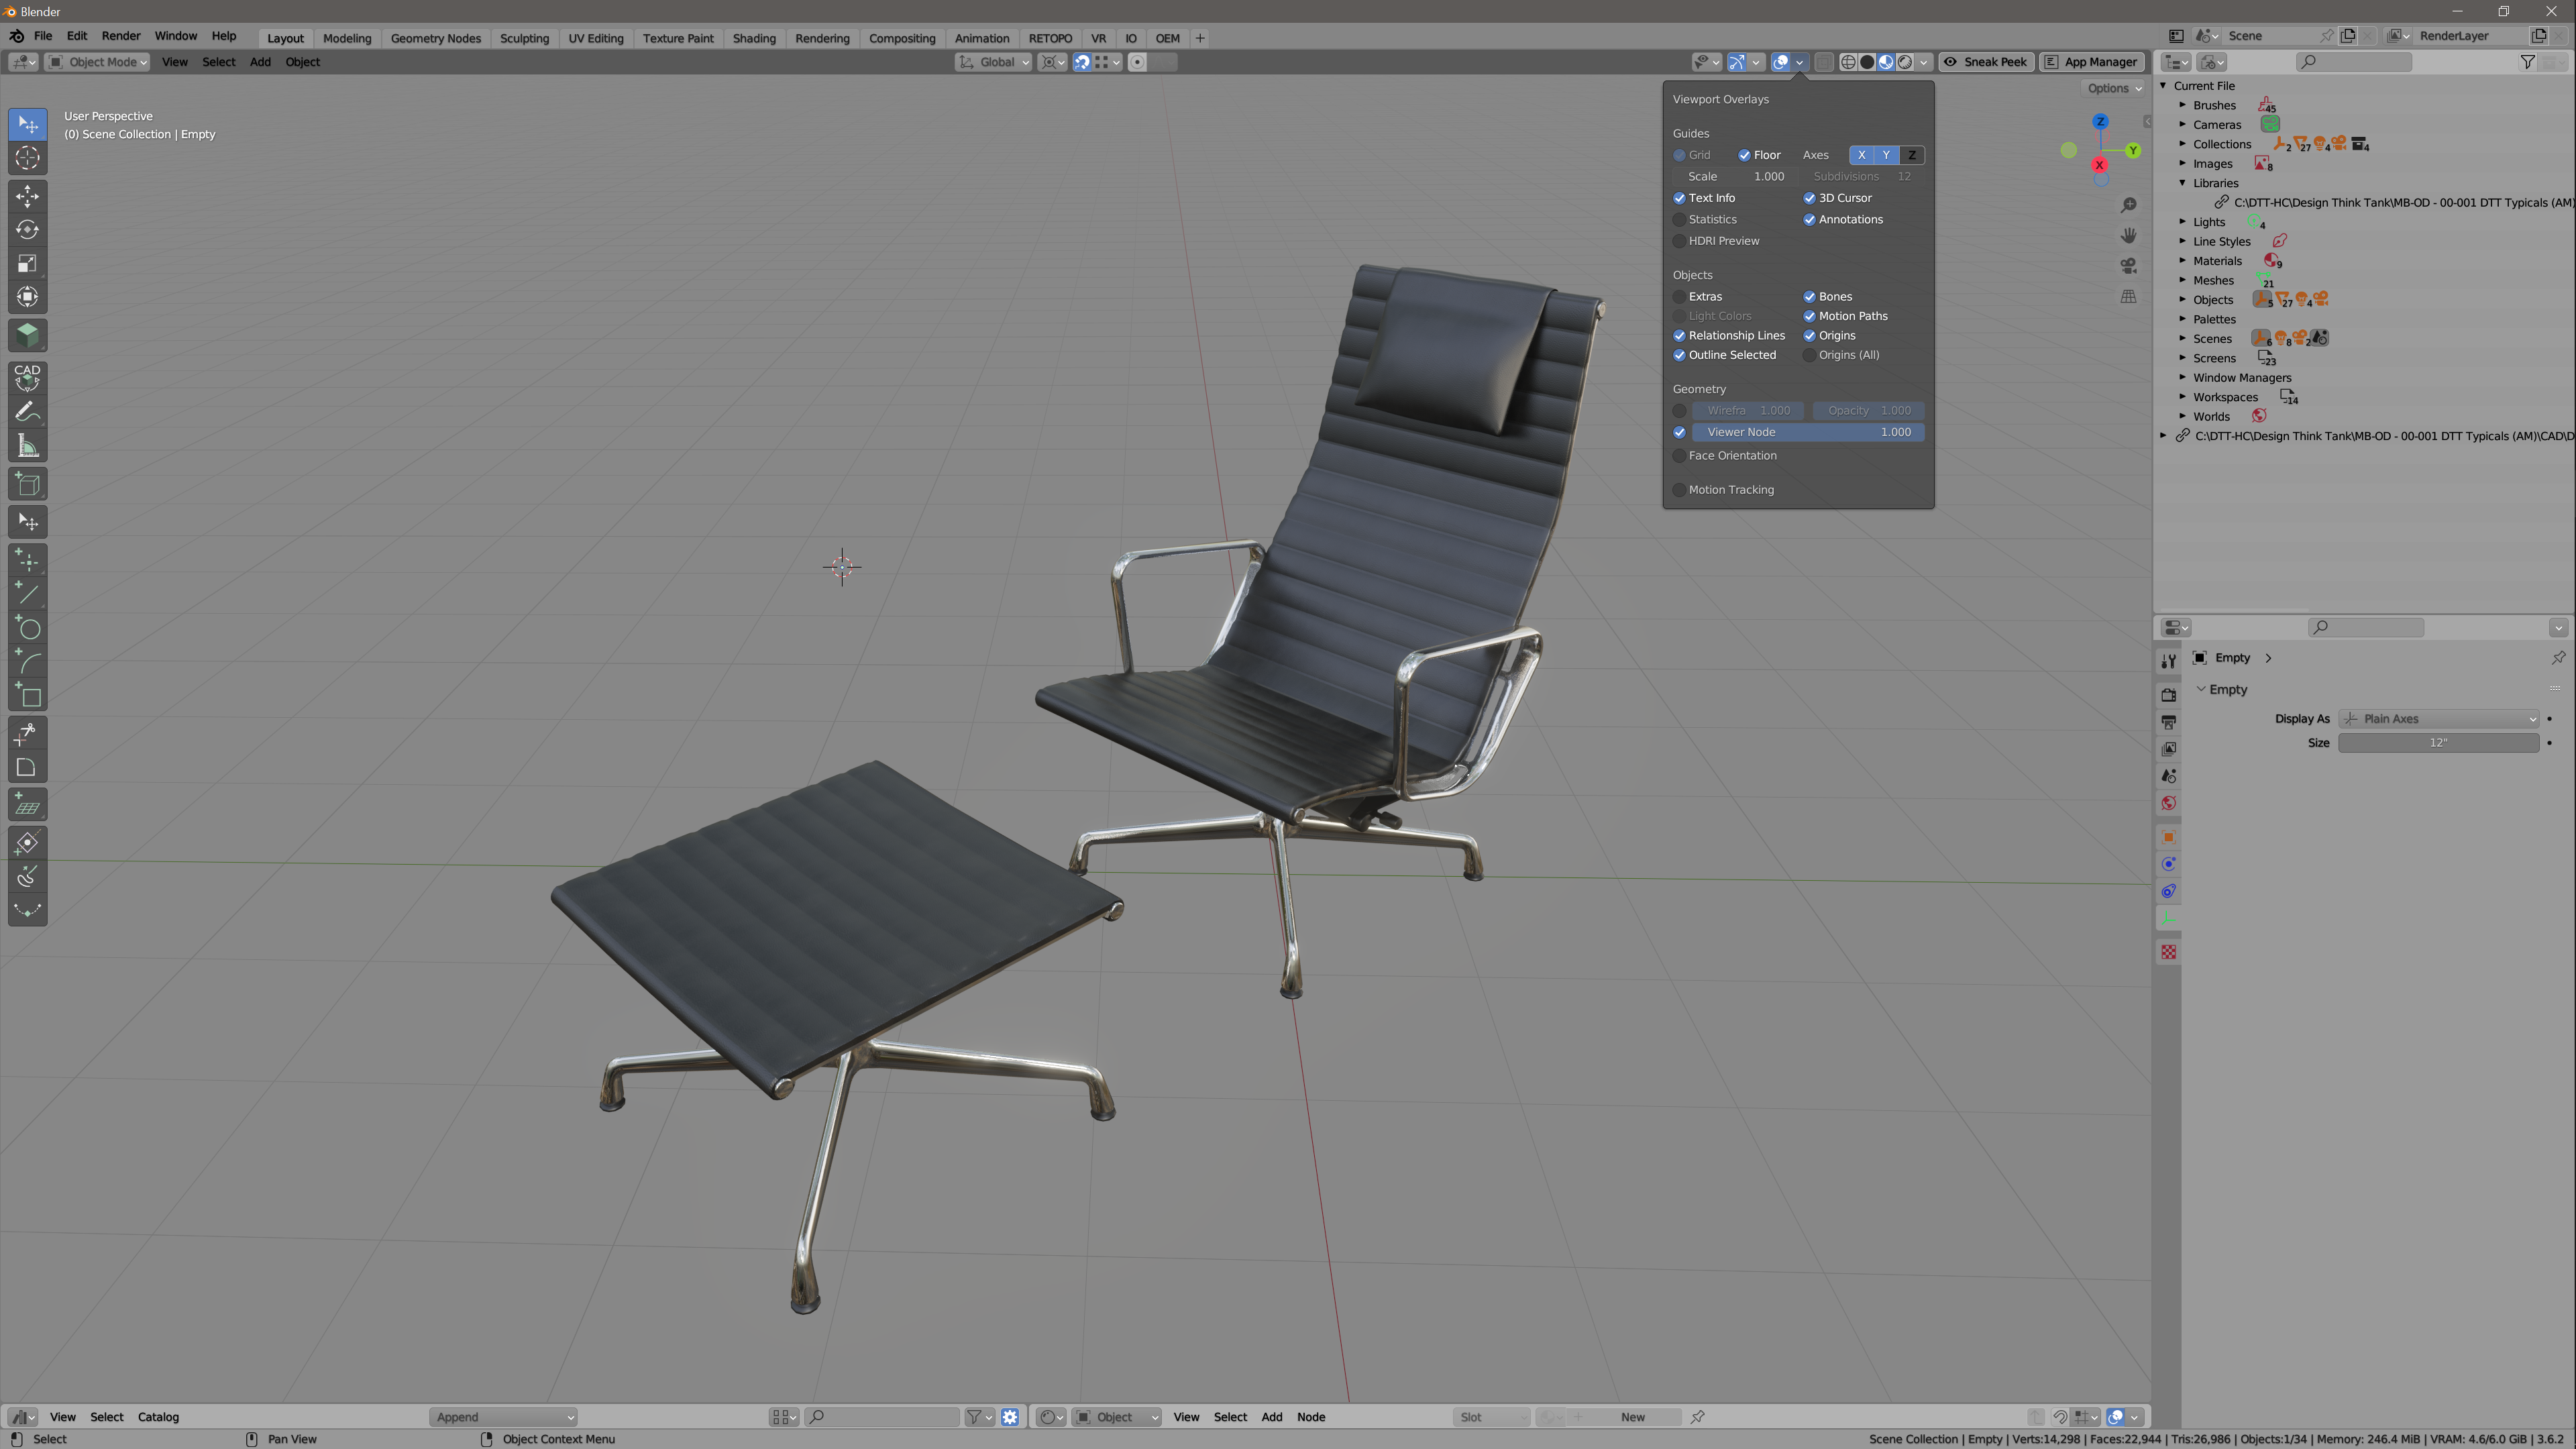Toggle camera view icon in viewport
This screenshot has width=2576, height=1449.
2129,266
